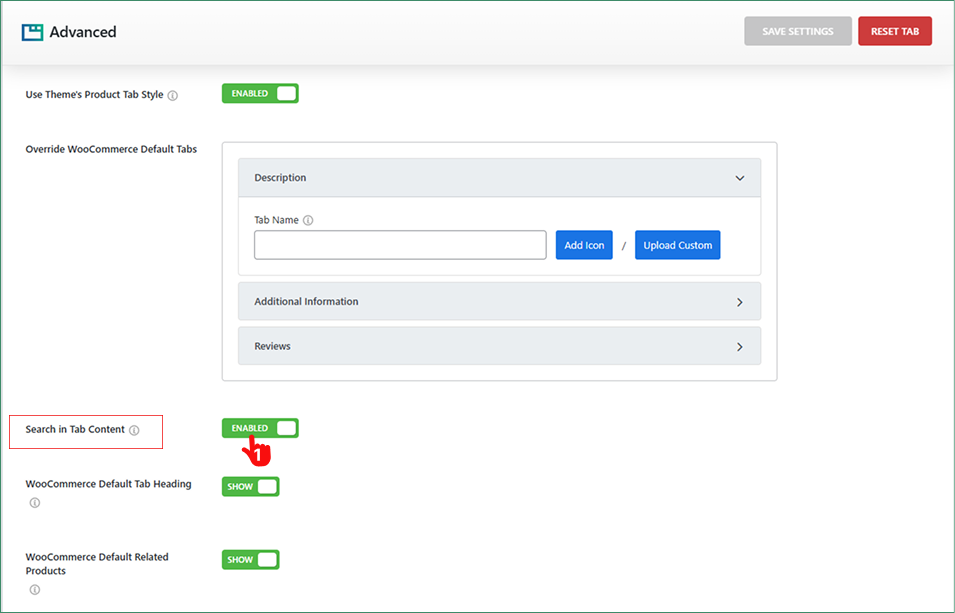Select the Reviews accordion title text
Screen dimensions: 955x613
point(272,347)
